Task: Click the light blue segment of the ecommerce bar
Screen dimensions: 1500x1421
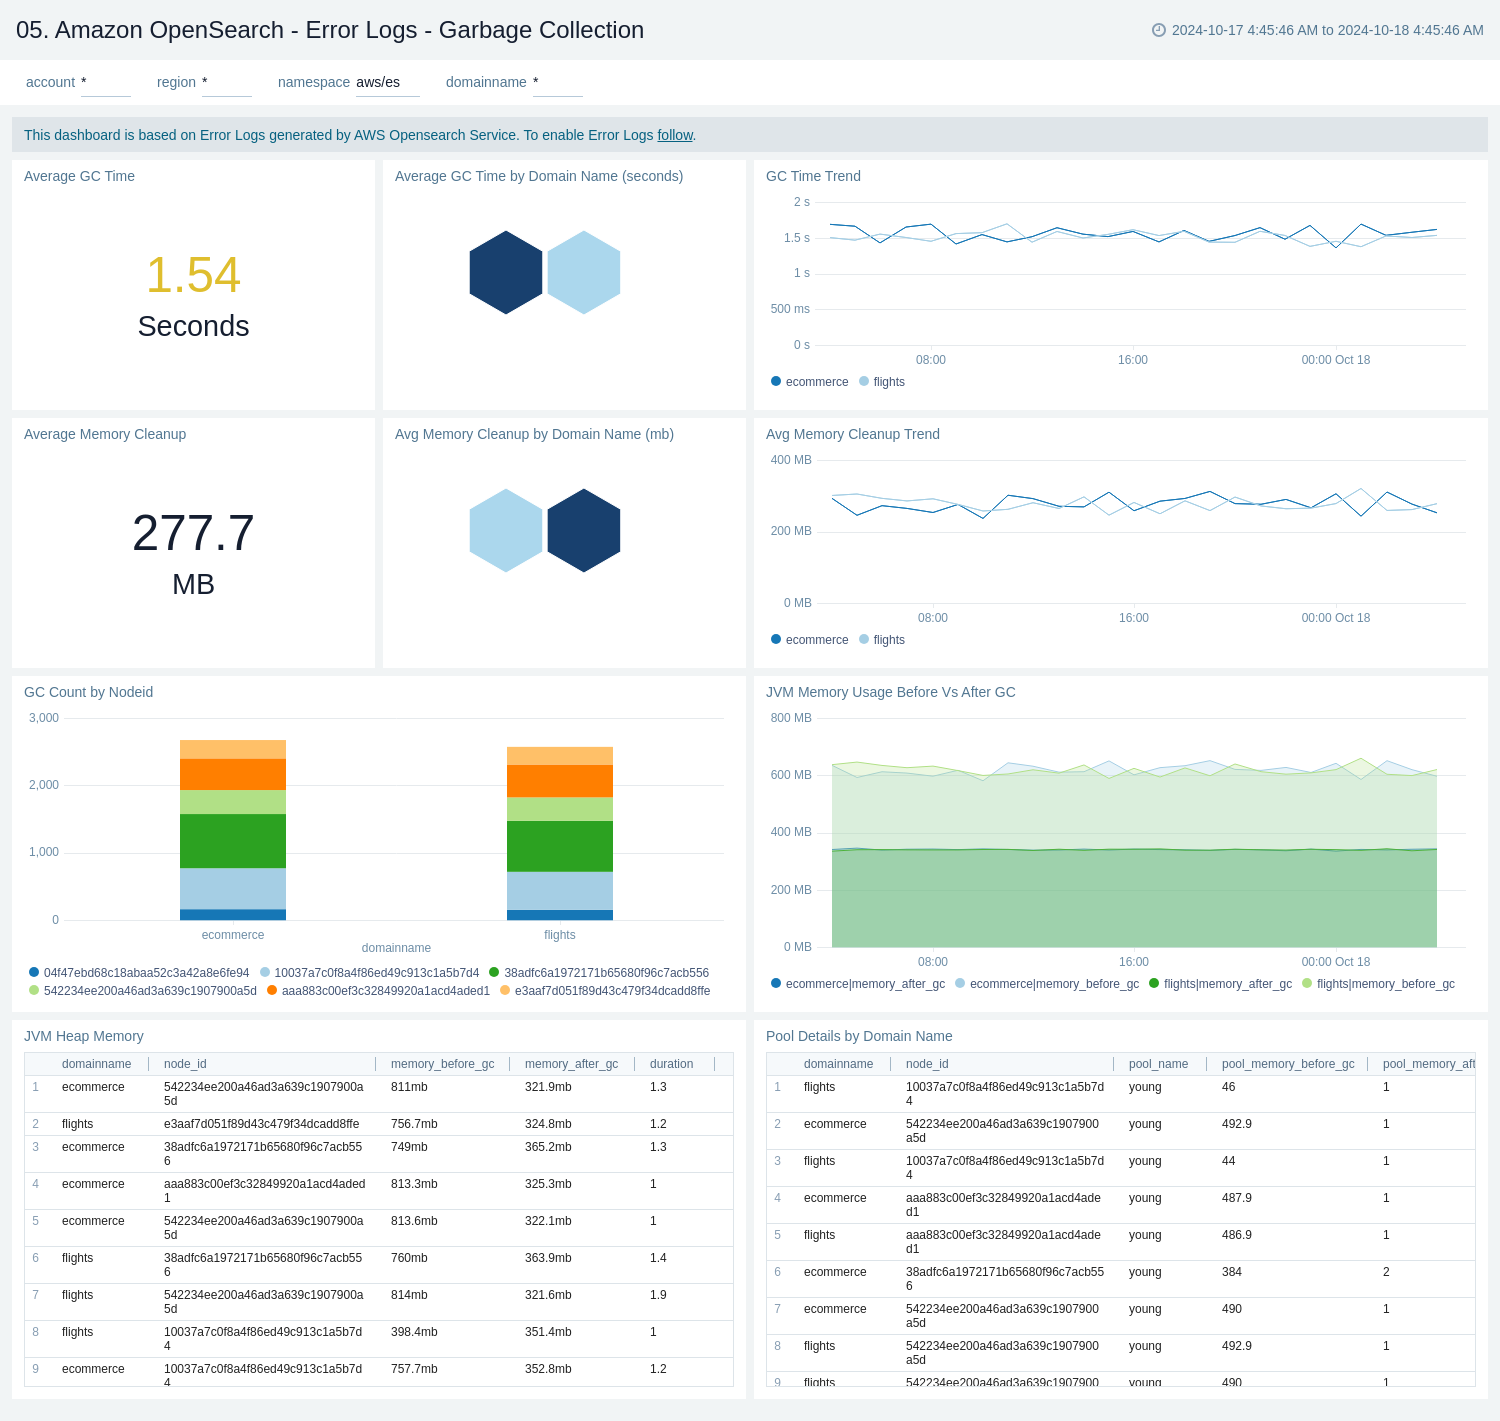Action: (233, 889)
